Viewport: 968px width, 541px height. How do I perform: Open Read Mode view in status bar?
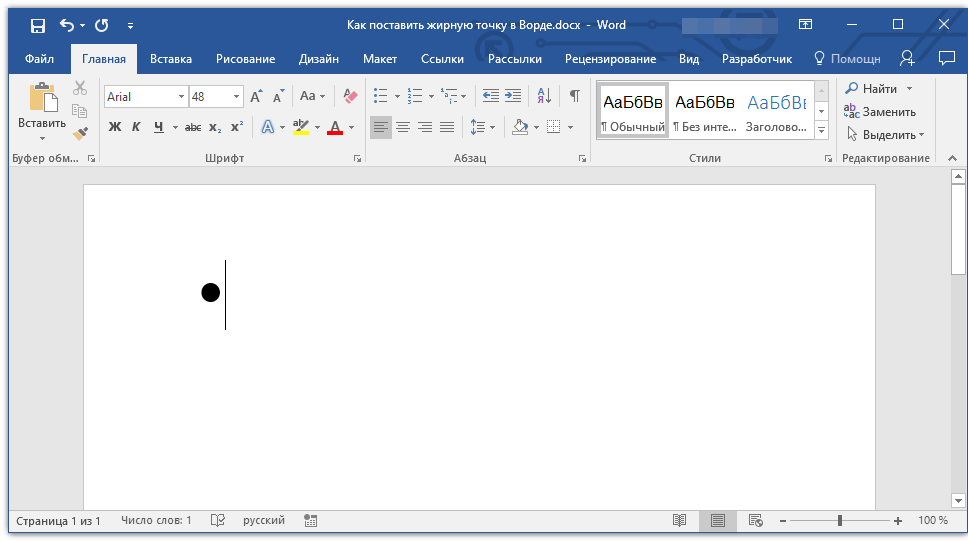[x=680, y=521]
